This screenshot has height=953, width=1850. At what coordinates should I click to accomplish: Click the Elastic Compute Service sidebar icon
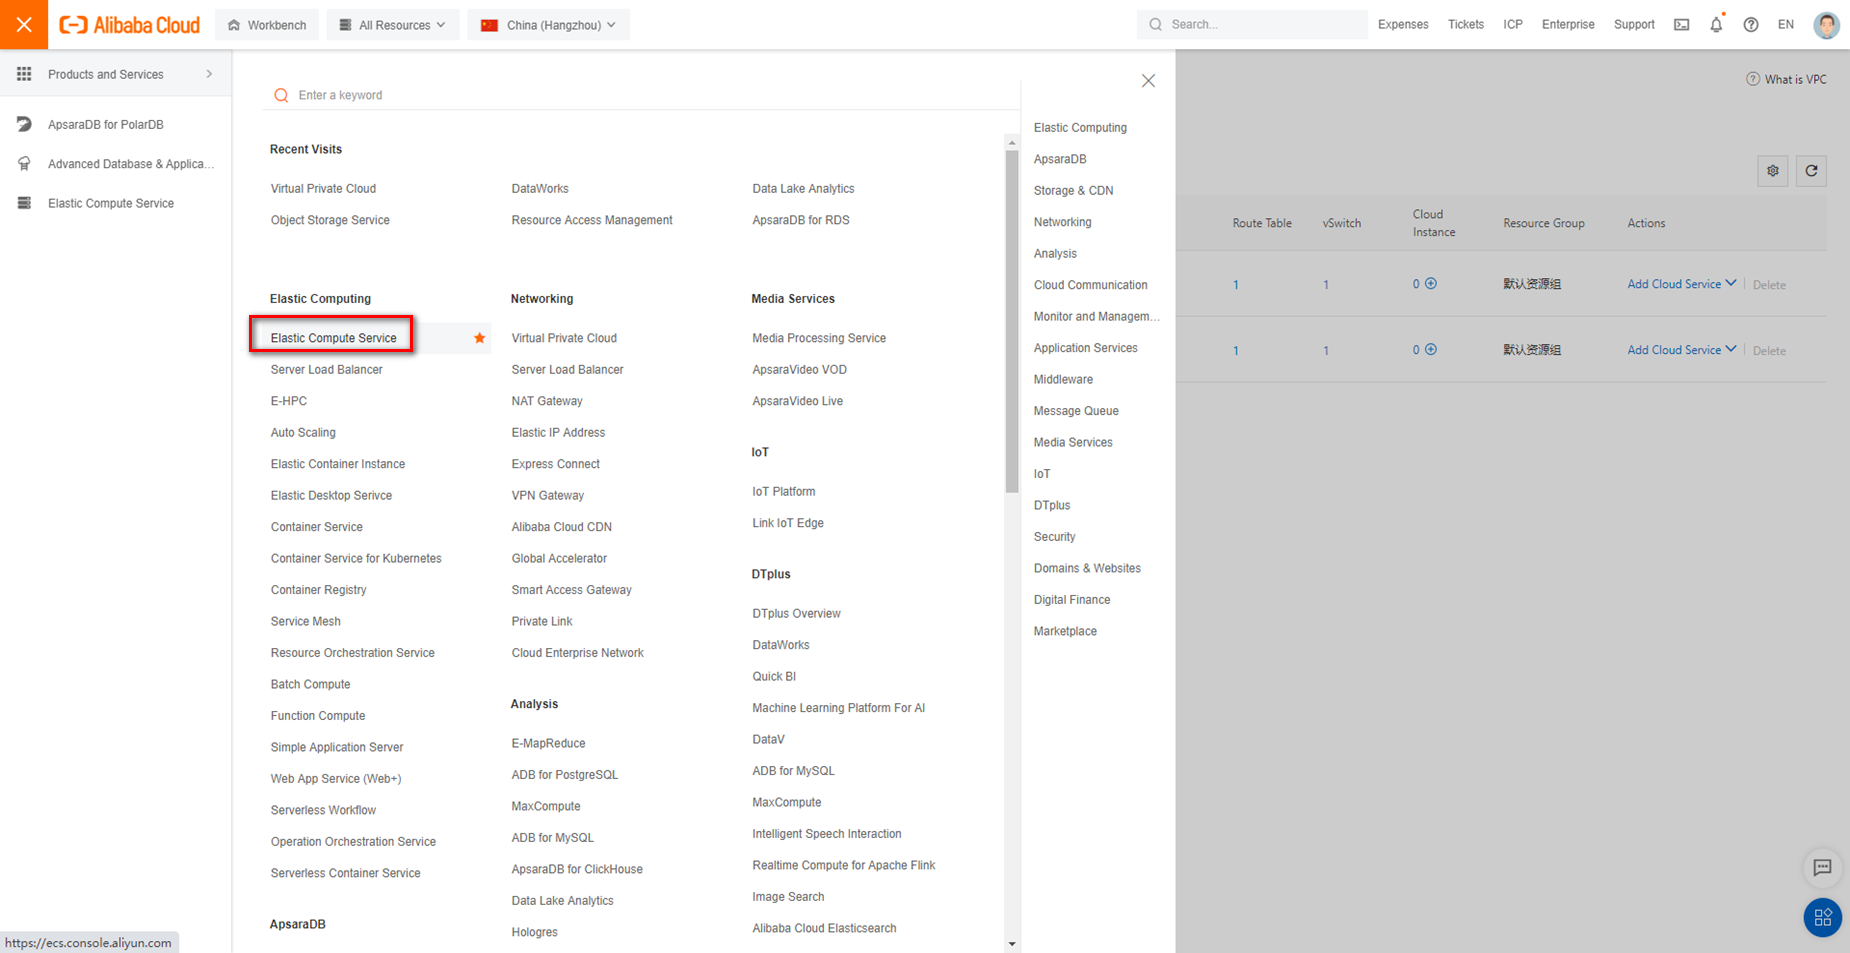click(x=24, y=203)
